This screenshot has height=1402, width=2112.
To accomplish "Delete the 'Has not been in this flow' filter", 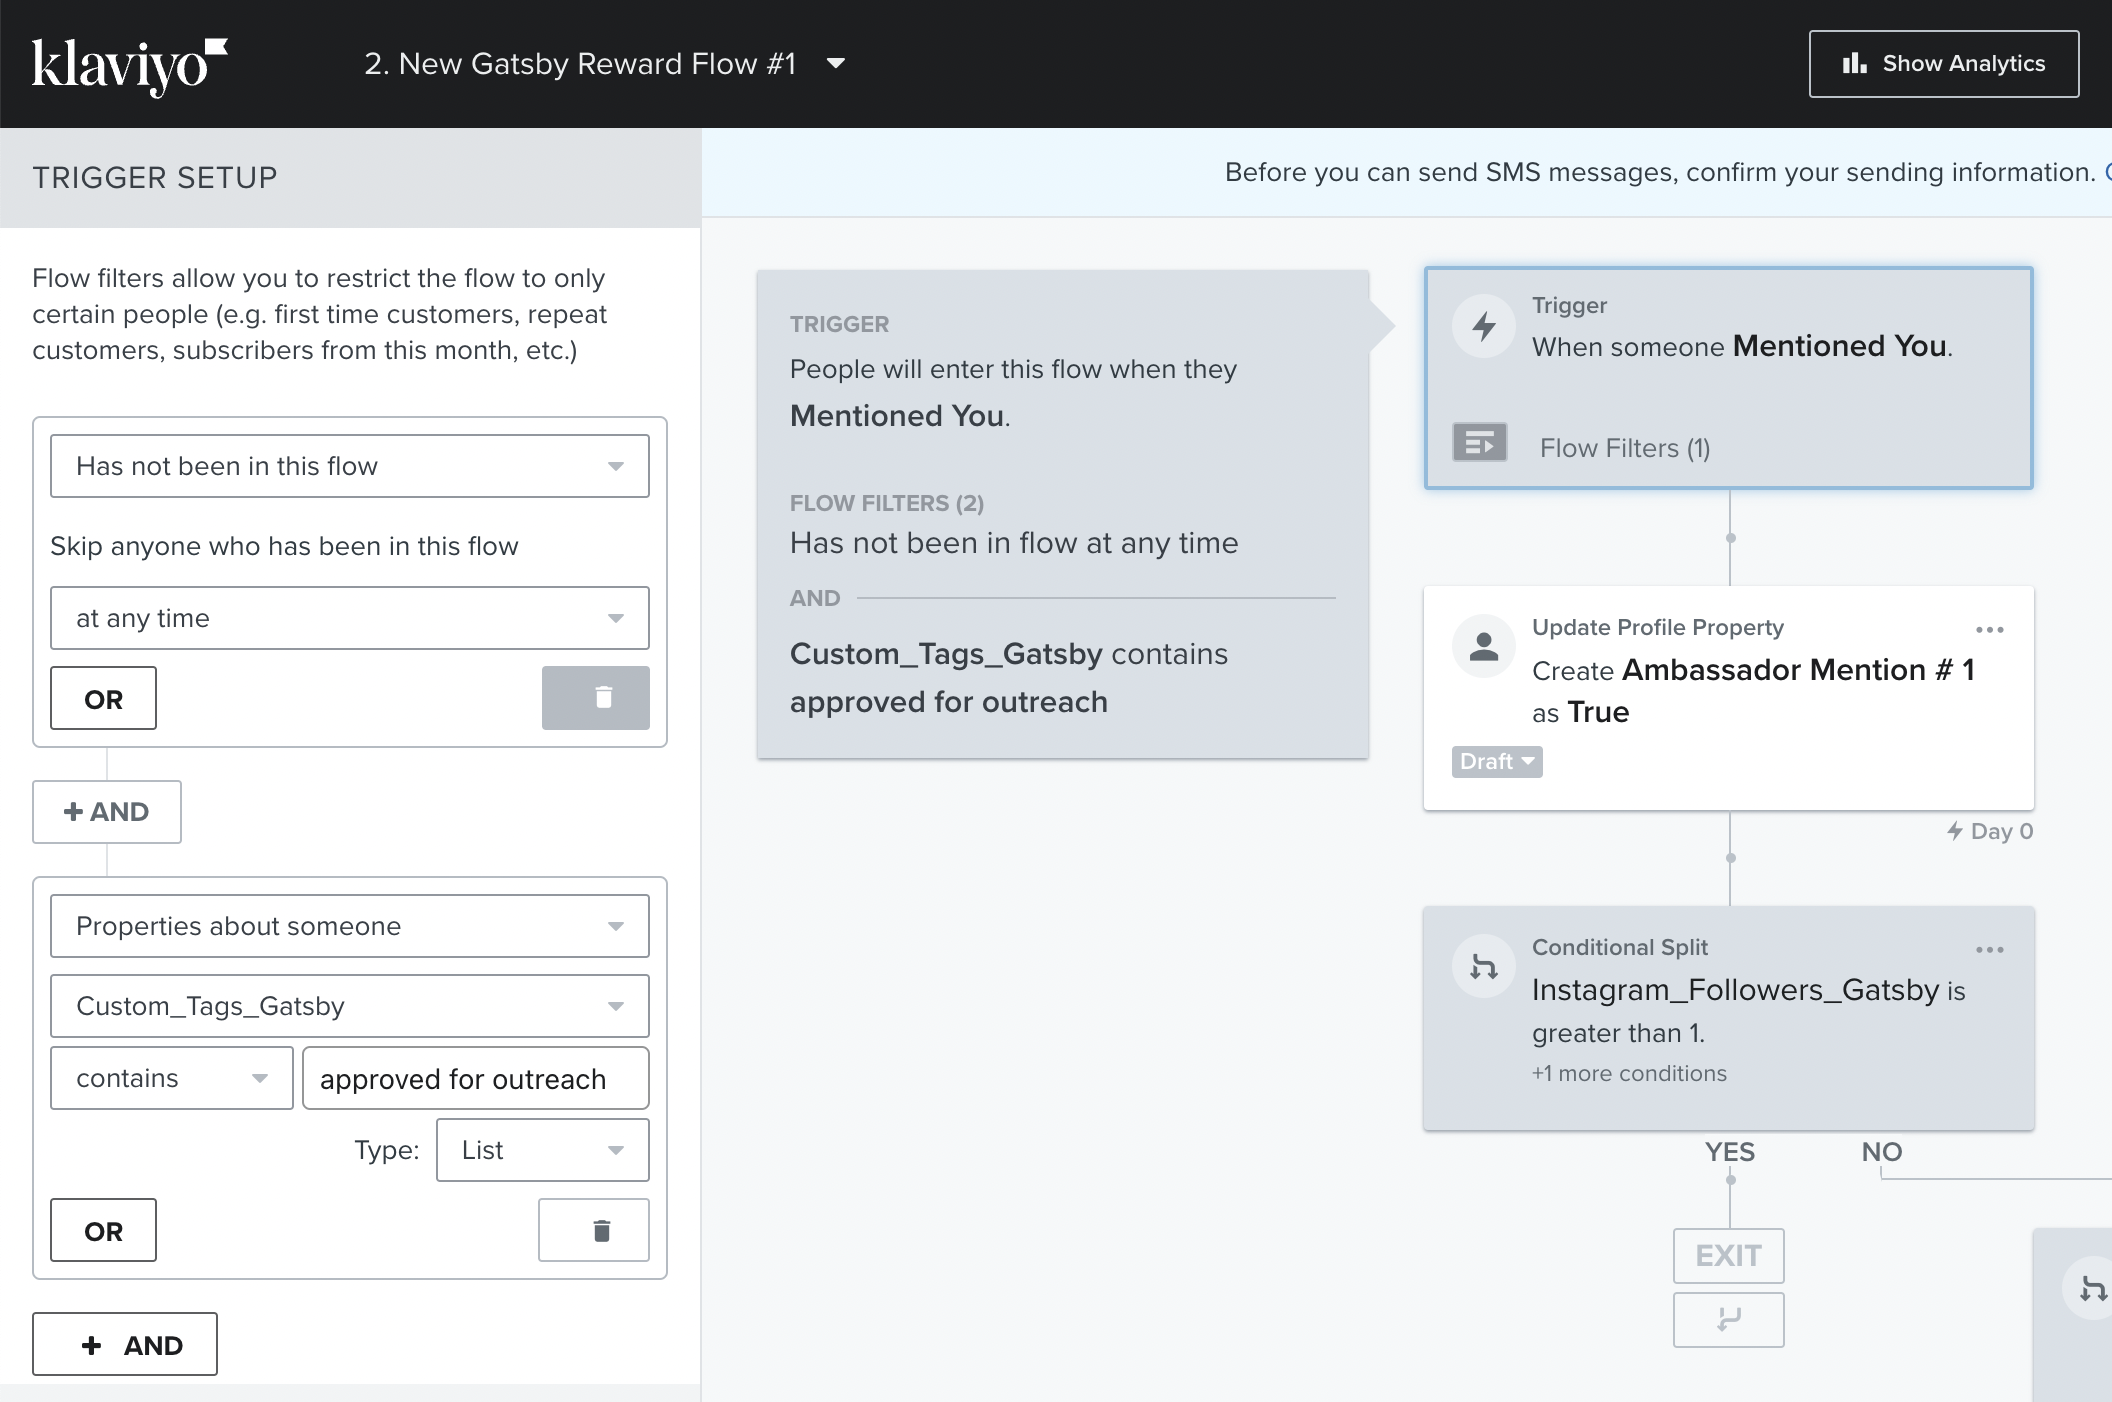I will coord(595,698).
